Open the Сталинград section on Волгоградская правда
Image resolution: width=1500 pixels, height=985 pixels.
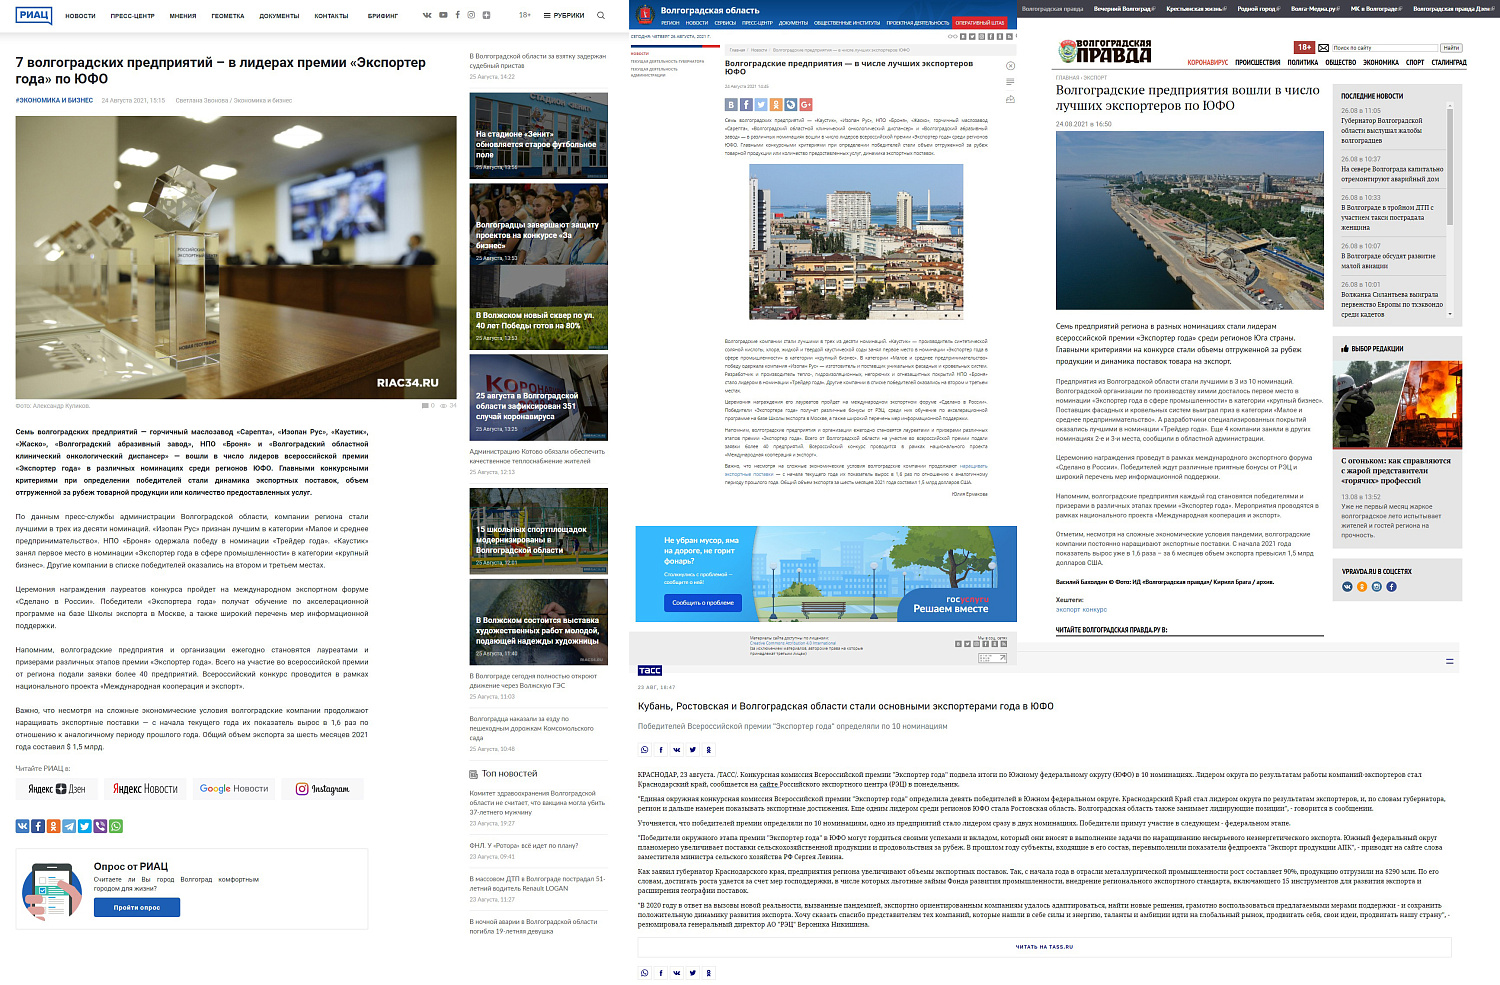(1448, 63)
